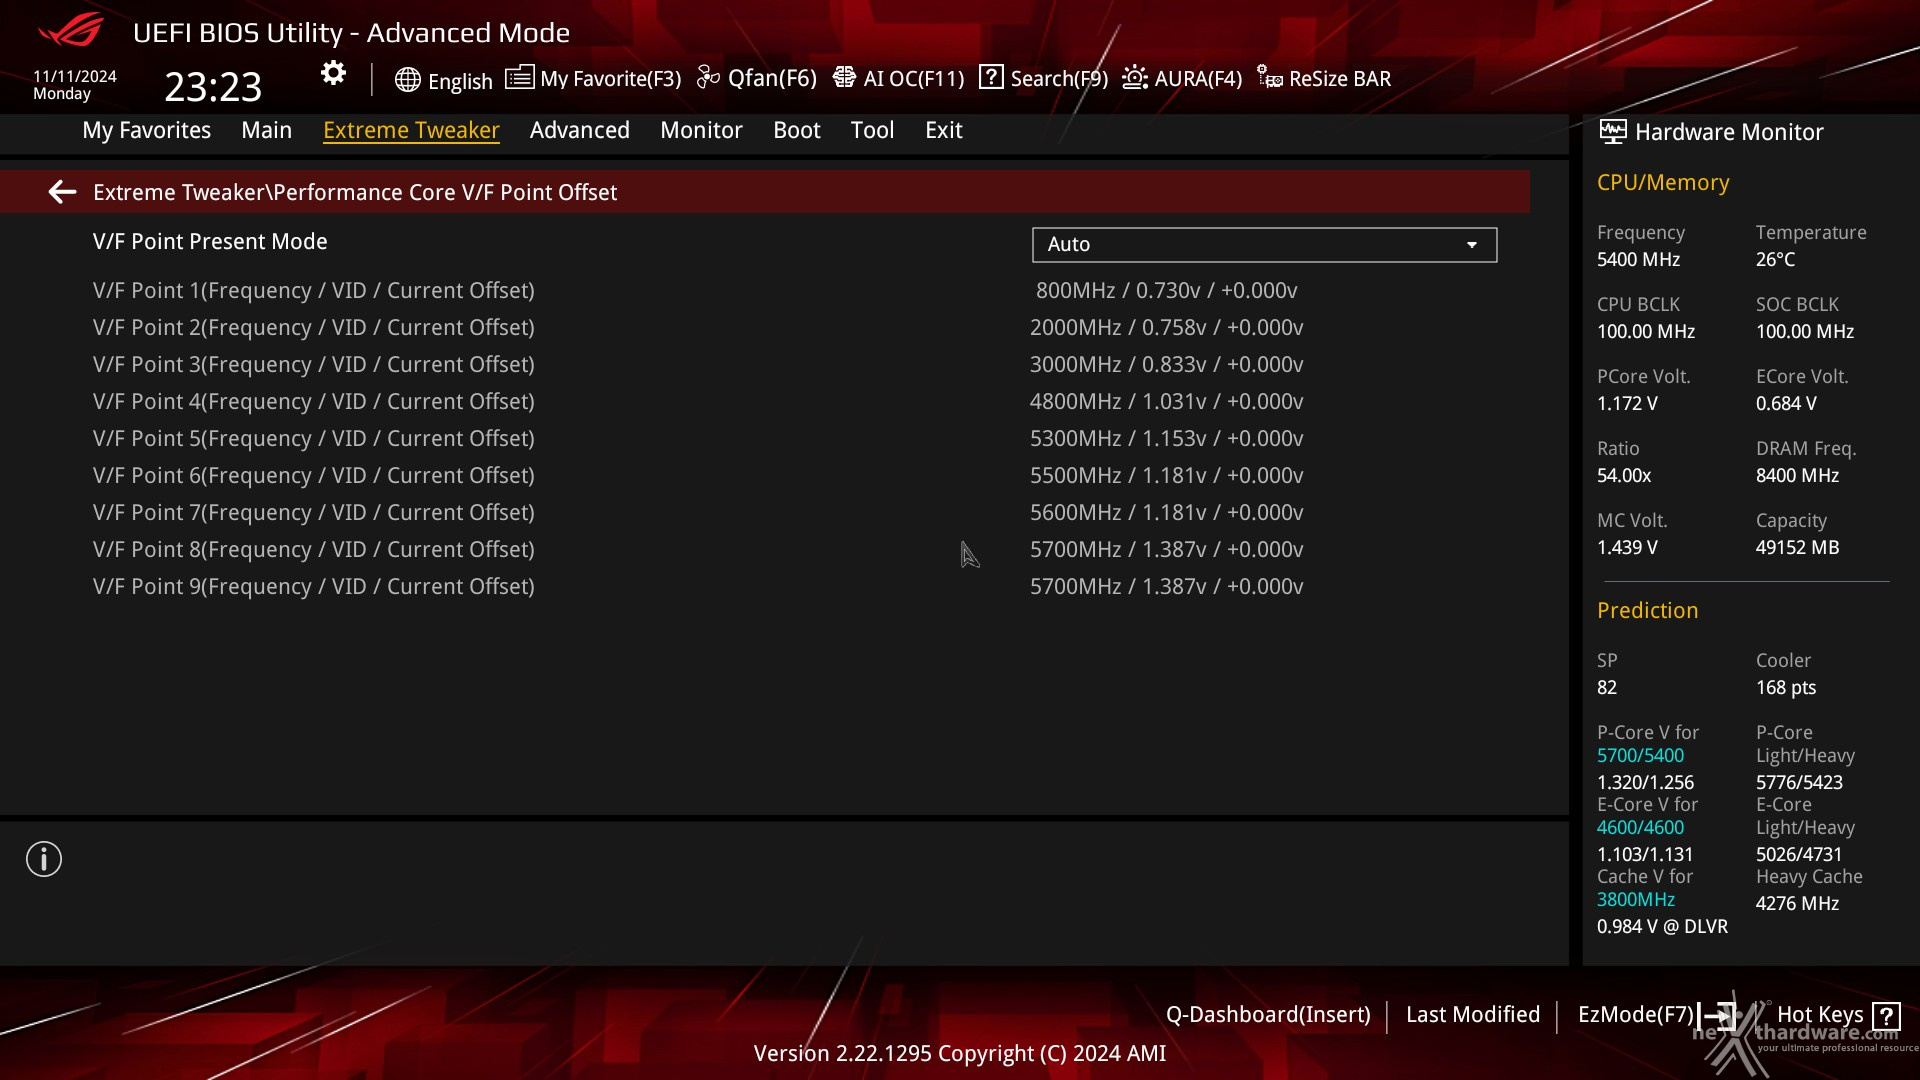The image size is (1920, 1080).
Task: Switch to the Advanced tab
Action: [580, 130]
